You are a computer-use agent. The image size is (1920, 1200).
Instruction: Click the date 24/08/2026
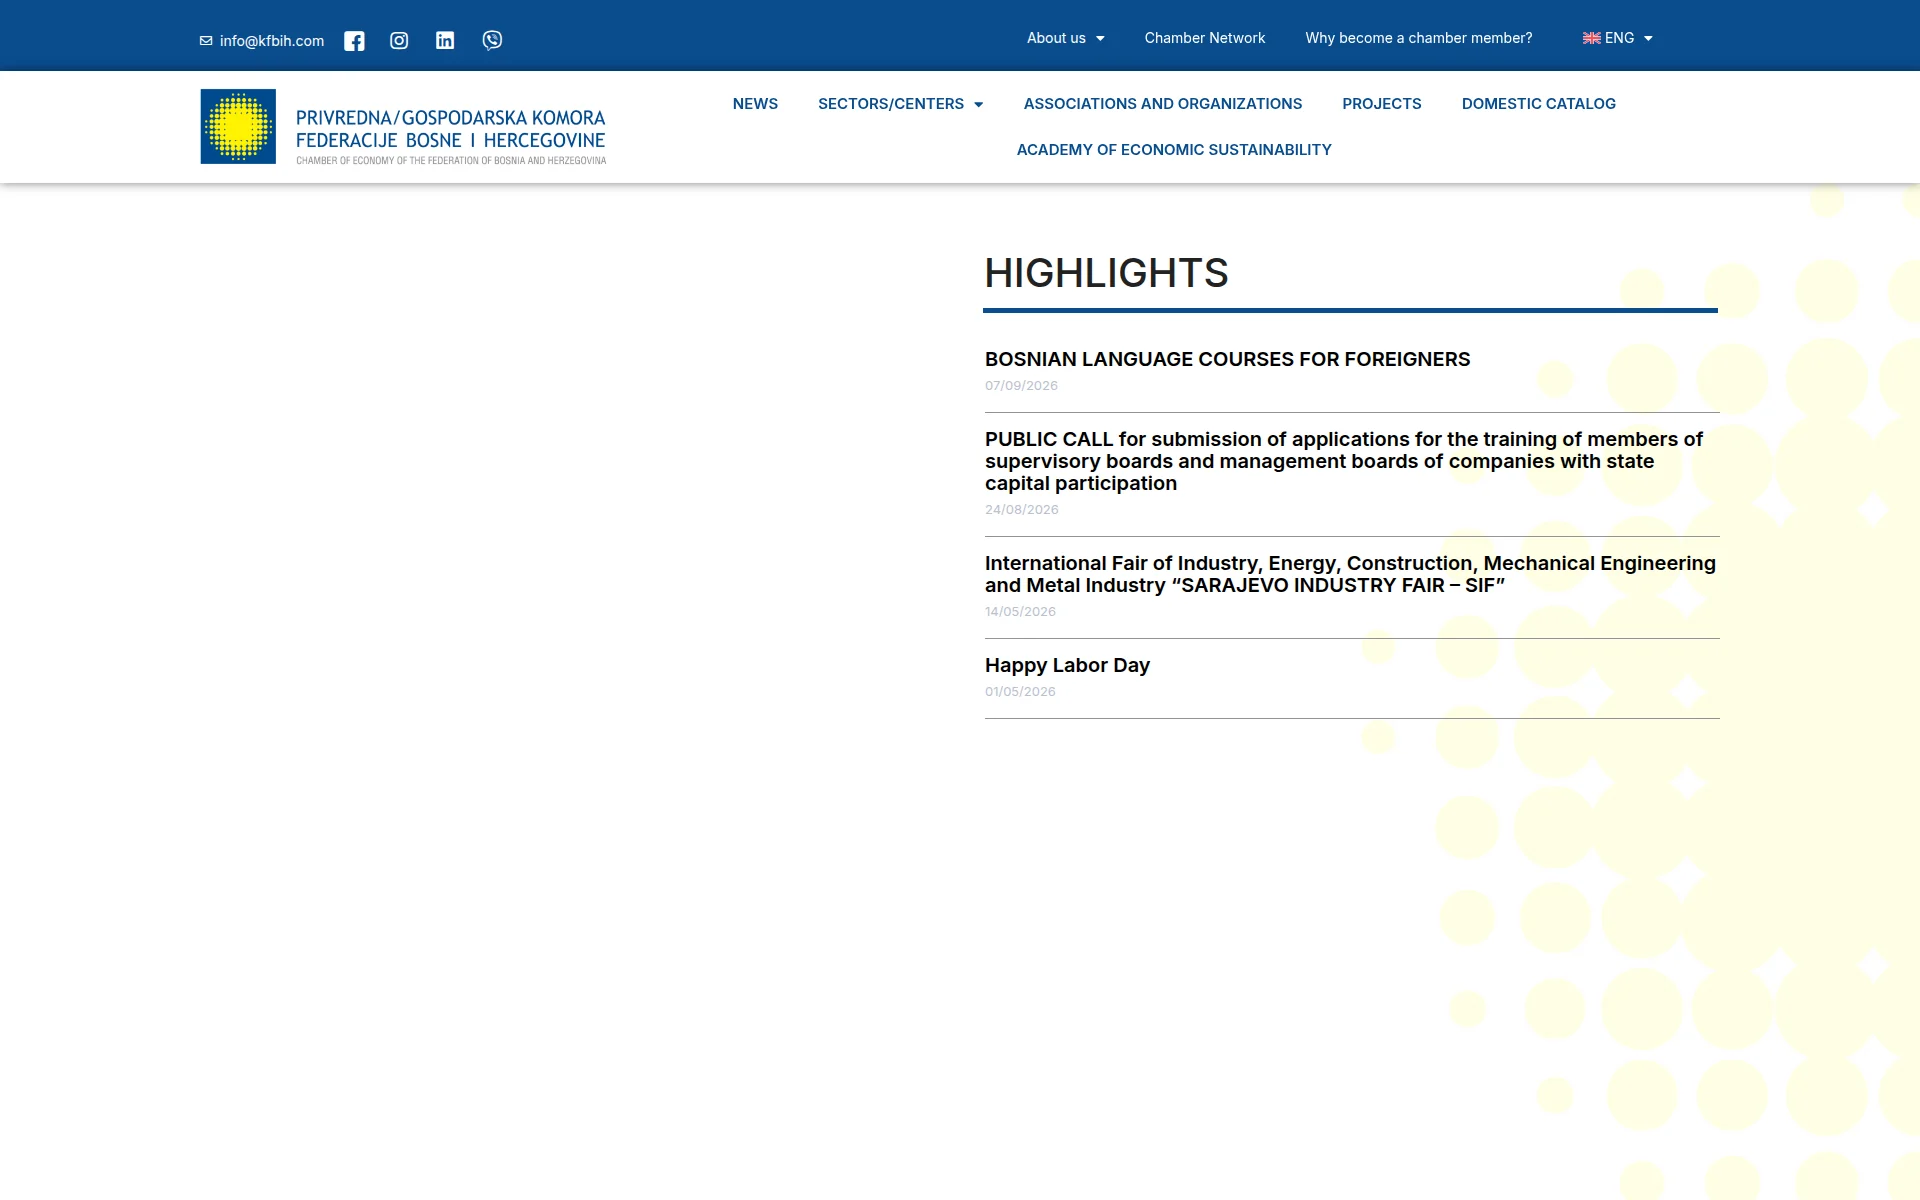click(1021, 510)
